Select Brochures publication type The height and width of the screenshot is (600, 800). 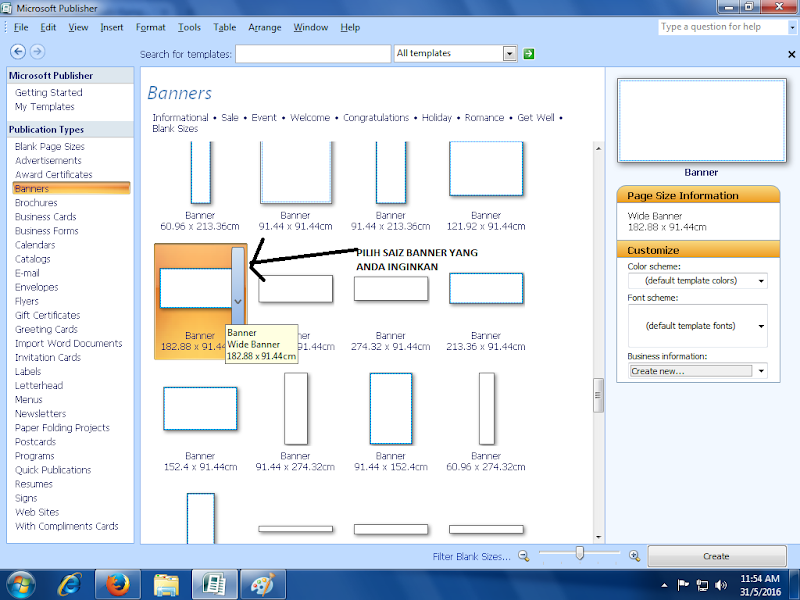click(36, 203)
